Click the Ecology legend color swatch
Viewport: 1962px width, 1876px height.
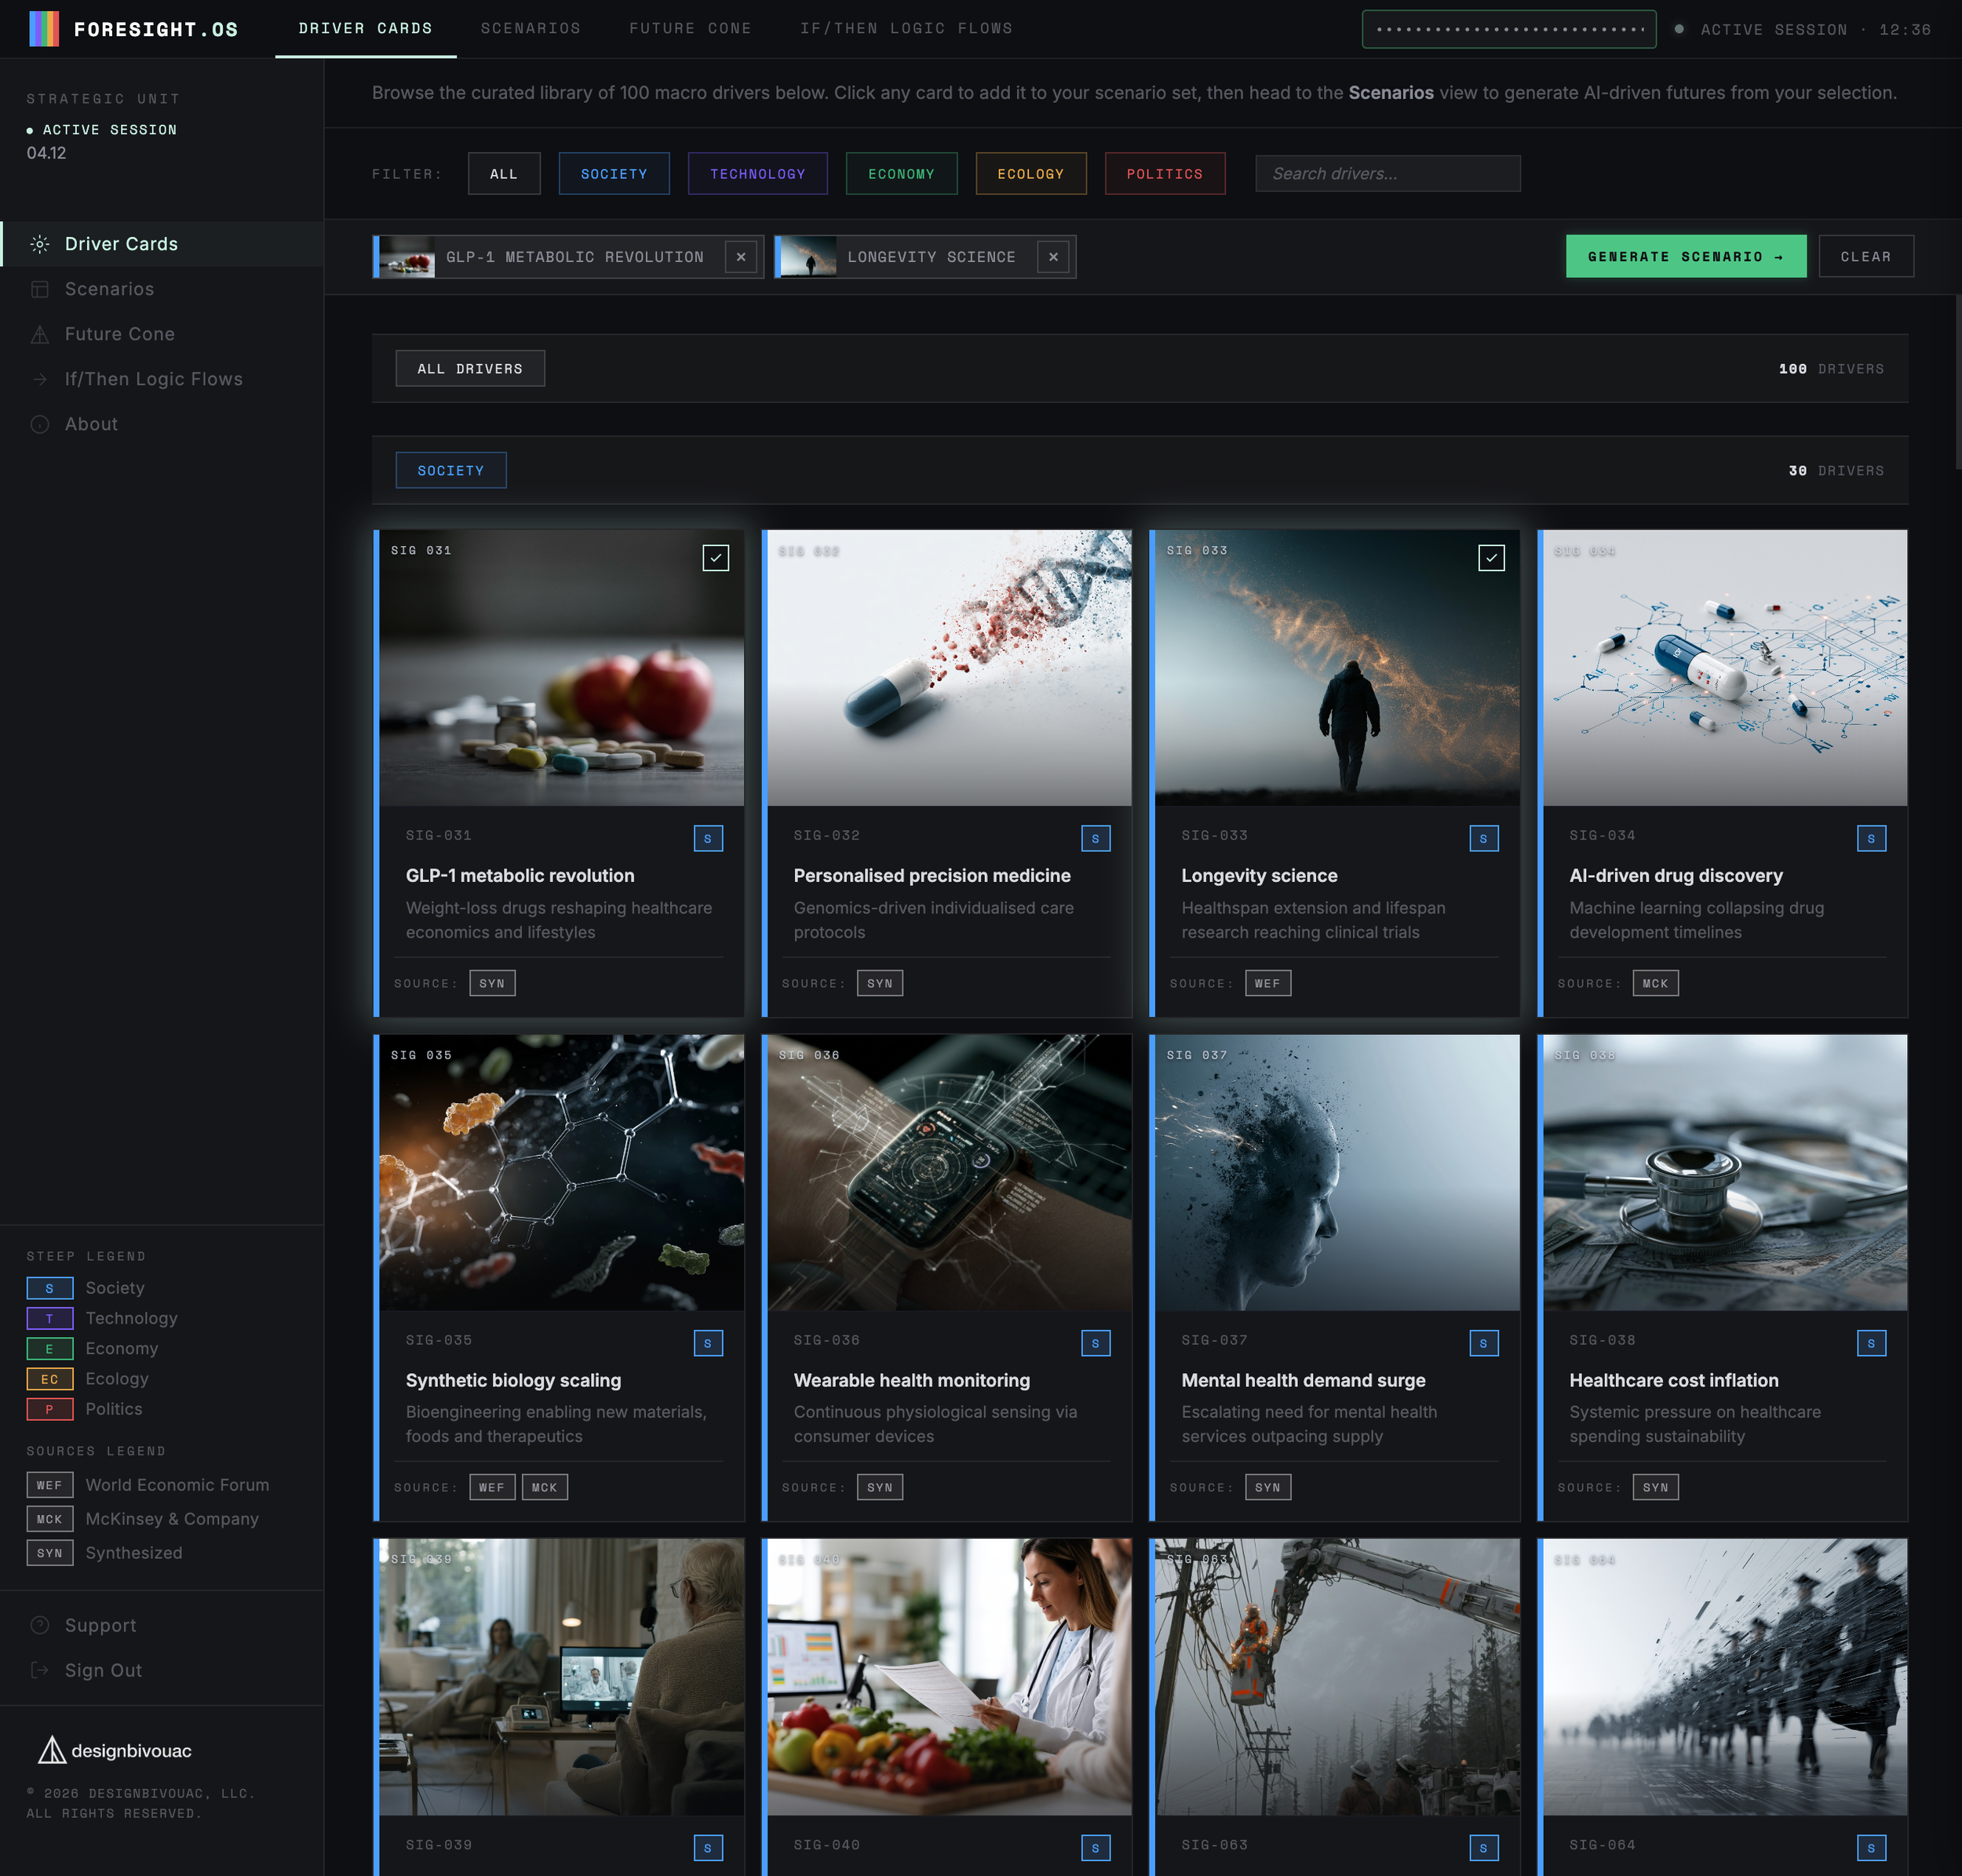pos(50,1379)
